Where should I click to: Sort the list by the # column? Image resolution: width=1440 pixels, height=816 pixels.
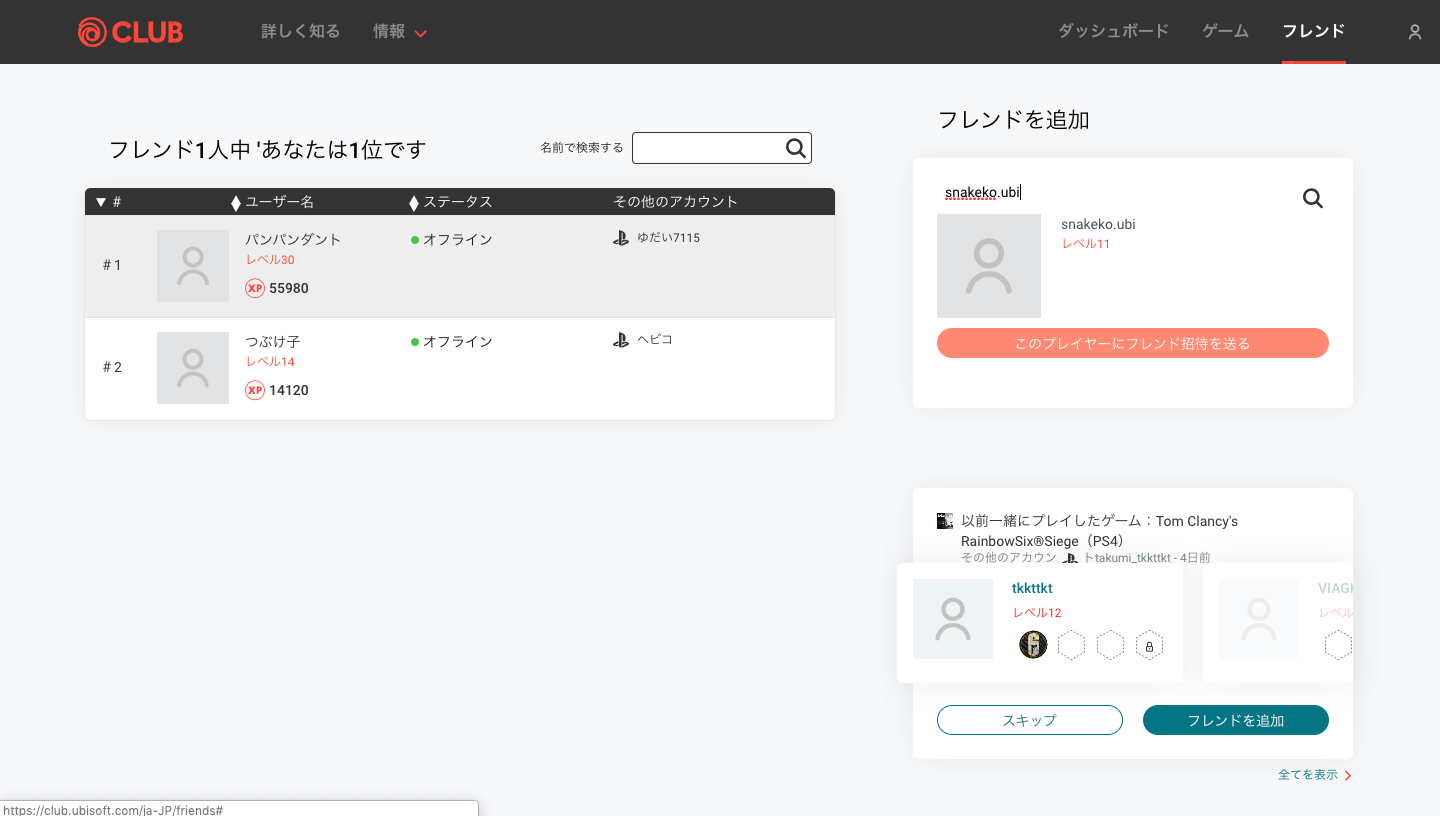(108, 202)
